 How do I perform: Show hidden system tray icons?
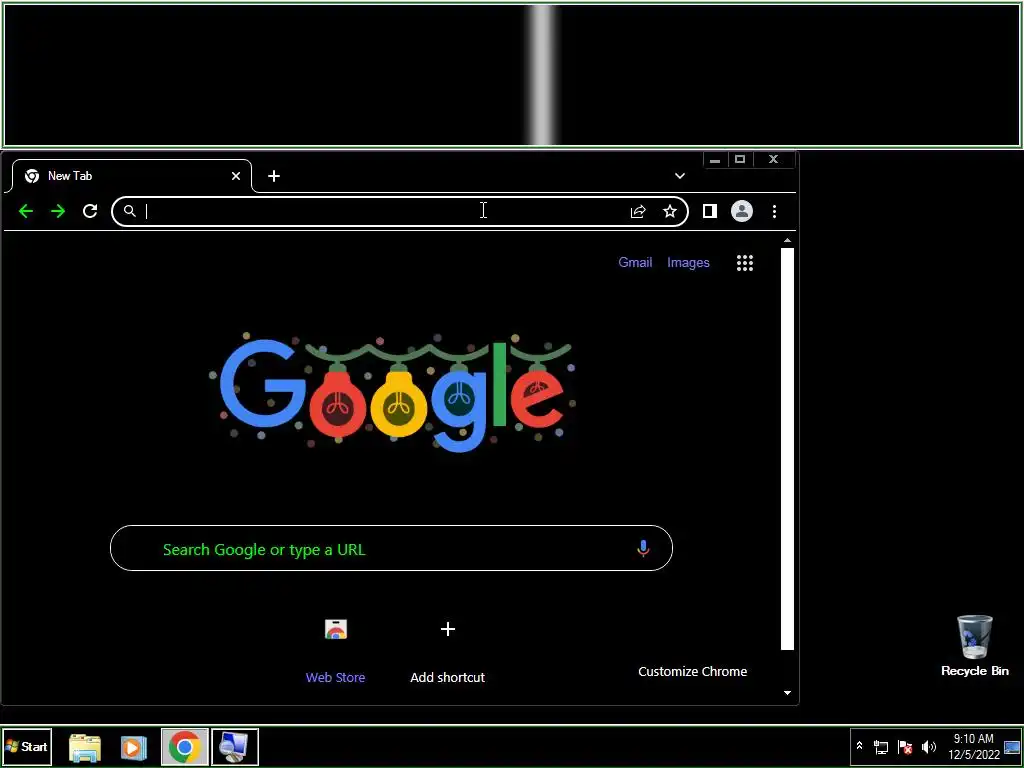coord(859,746)
